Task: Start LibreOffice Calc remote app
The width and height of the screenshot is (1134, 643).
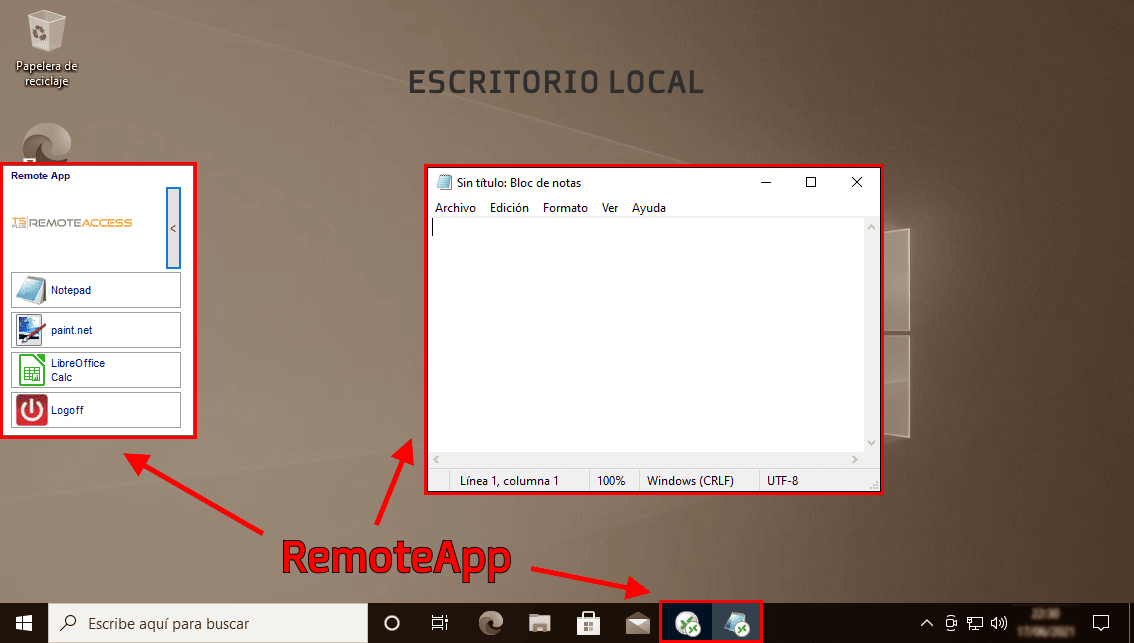Action: point(95,370)
